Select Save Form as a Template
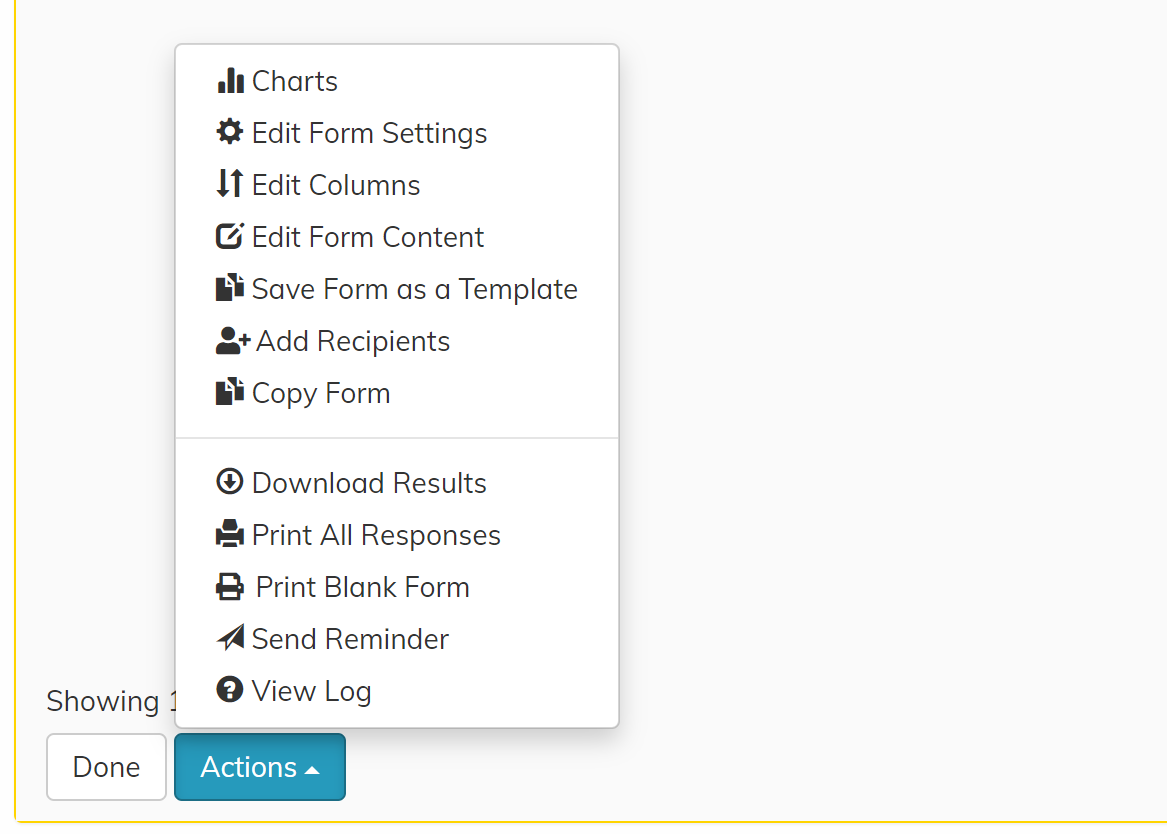The image size is (1167, 834). pos(414,289)
